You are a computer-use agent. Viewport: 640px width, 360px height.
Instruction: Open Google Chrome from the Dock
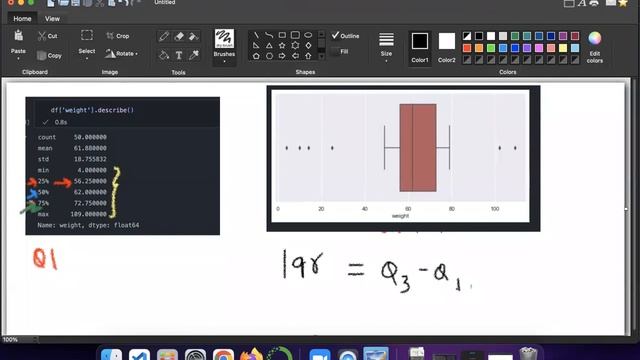pos(223,354)
